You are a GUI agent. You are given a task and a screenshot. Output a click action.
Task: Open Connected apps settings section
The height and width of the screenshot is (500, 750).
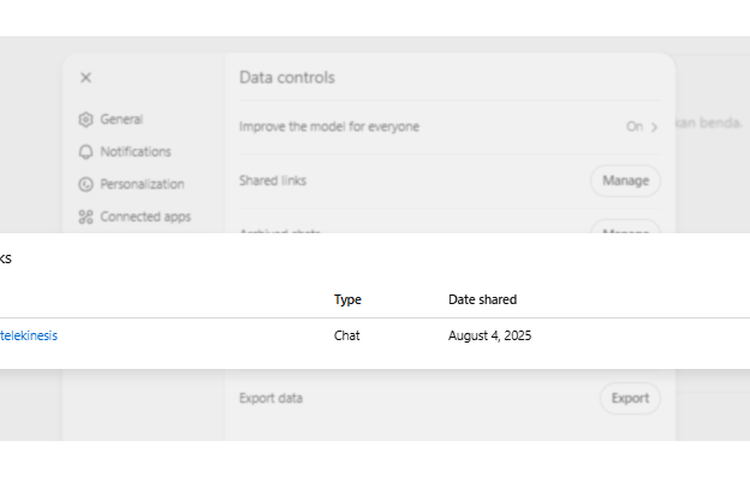145,217
